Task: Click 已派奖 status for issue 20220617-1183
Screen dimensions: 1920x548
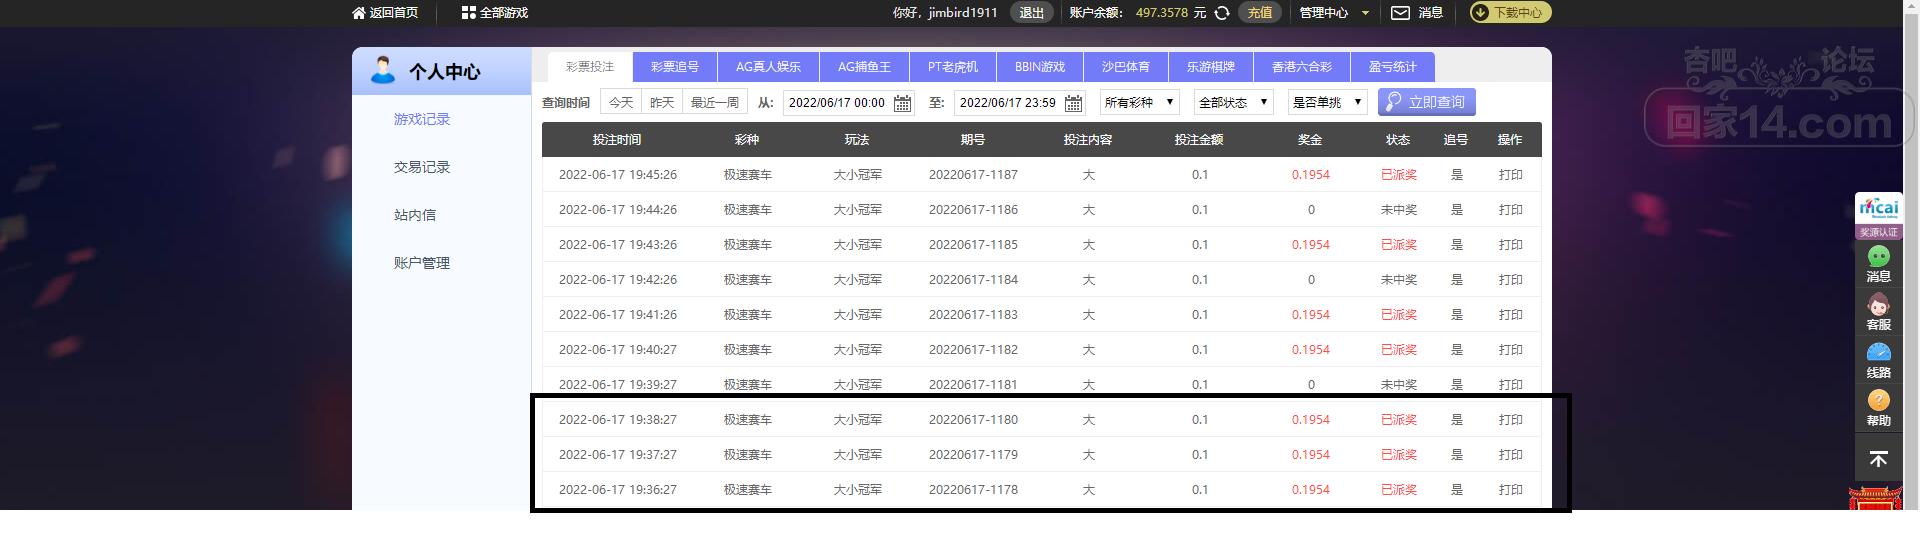Action: [1399, 315]
